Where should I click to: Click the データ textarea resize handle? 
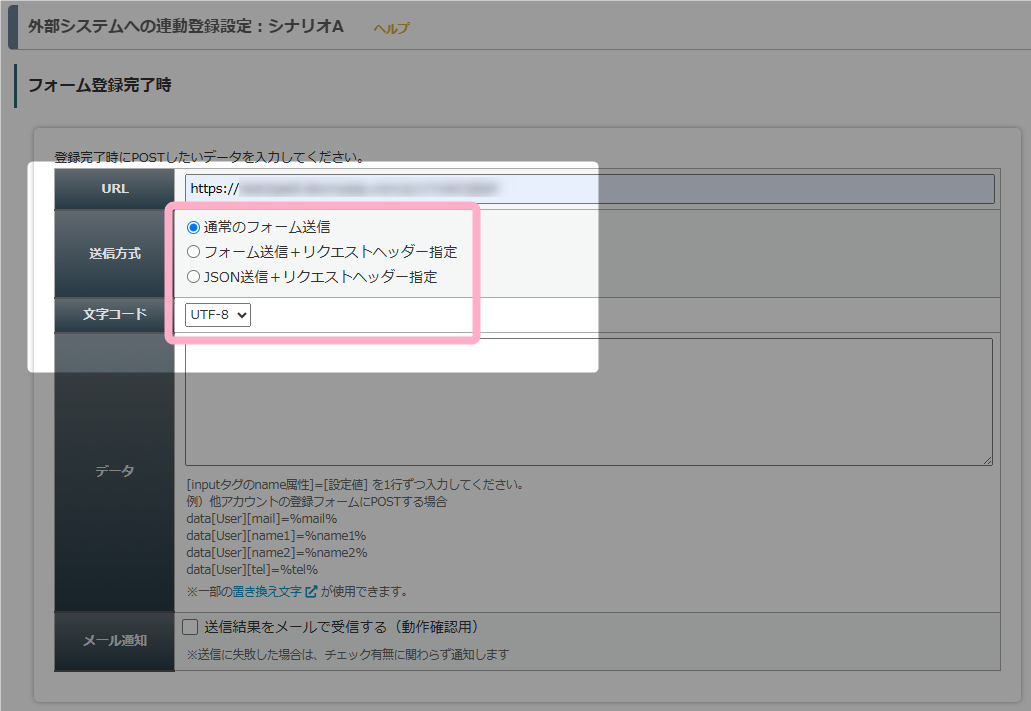[x=988, y=460]
